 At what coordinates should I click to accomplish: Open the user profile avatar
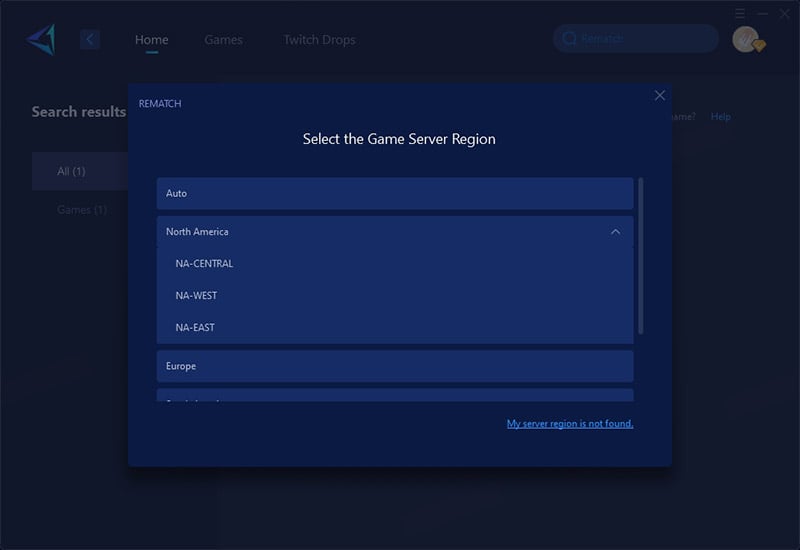point(747,39)
